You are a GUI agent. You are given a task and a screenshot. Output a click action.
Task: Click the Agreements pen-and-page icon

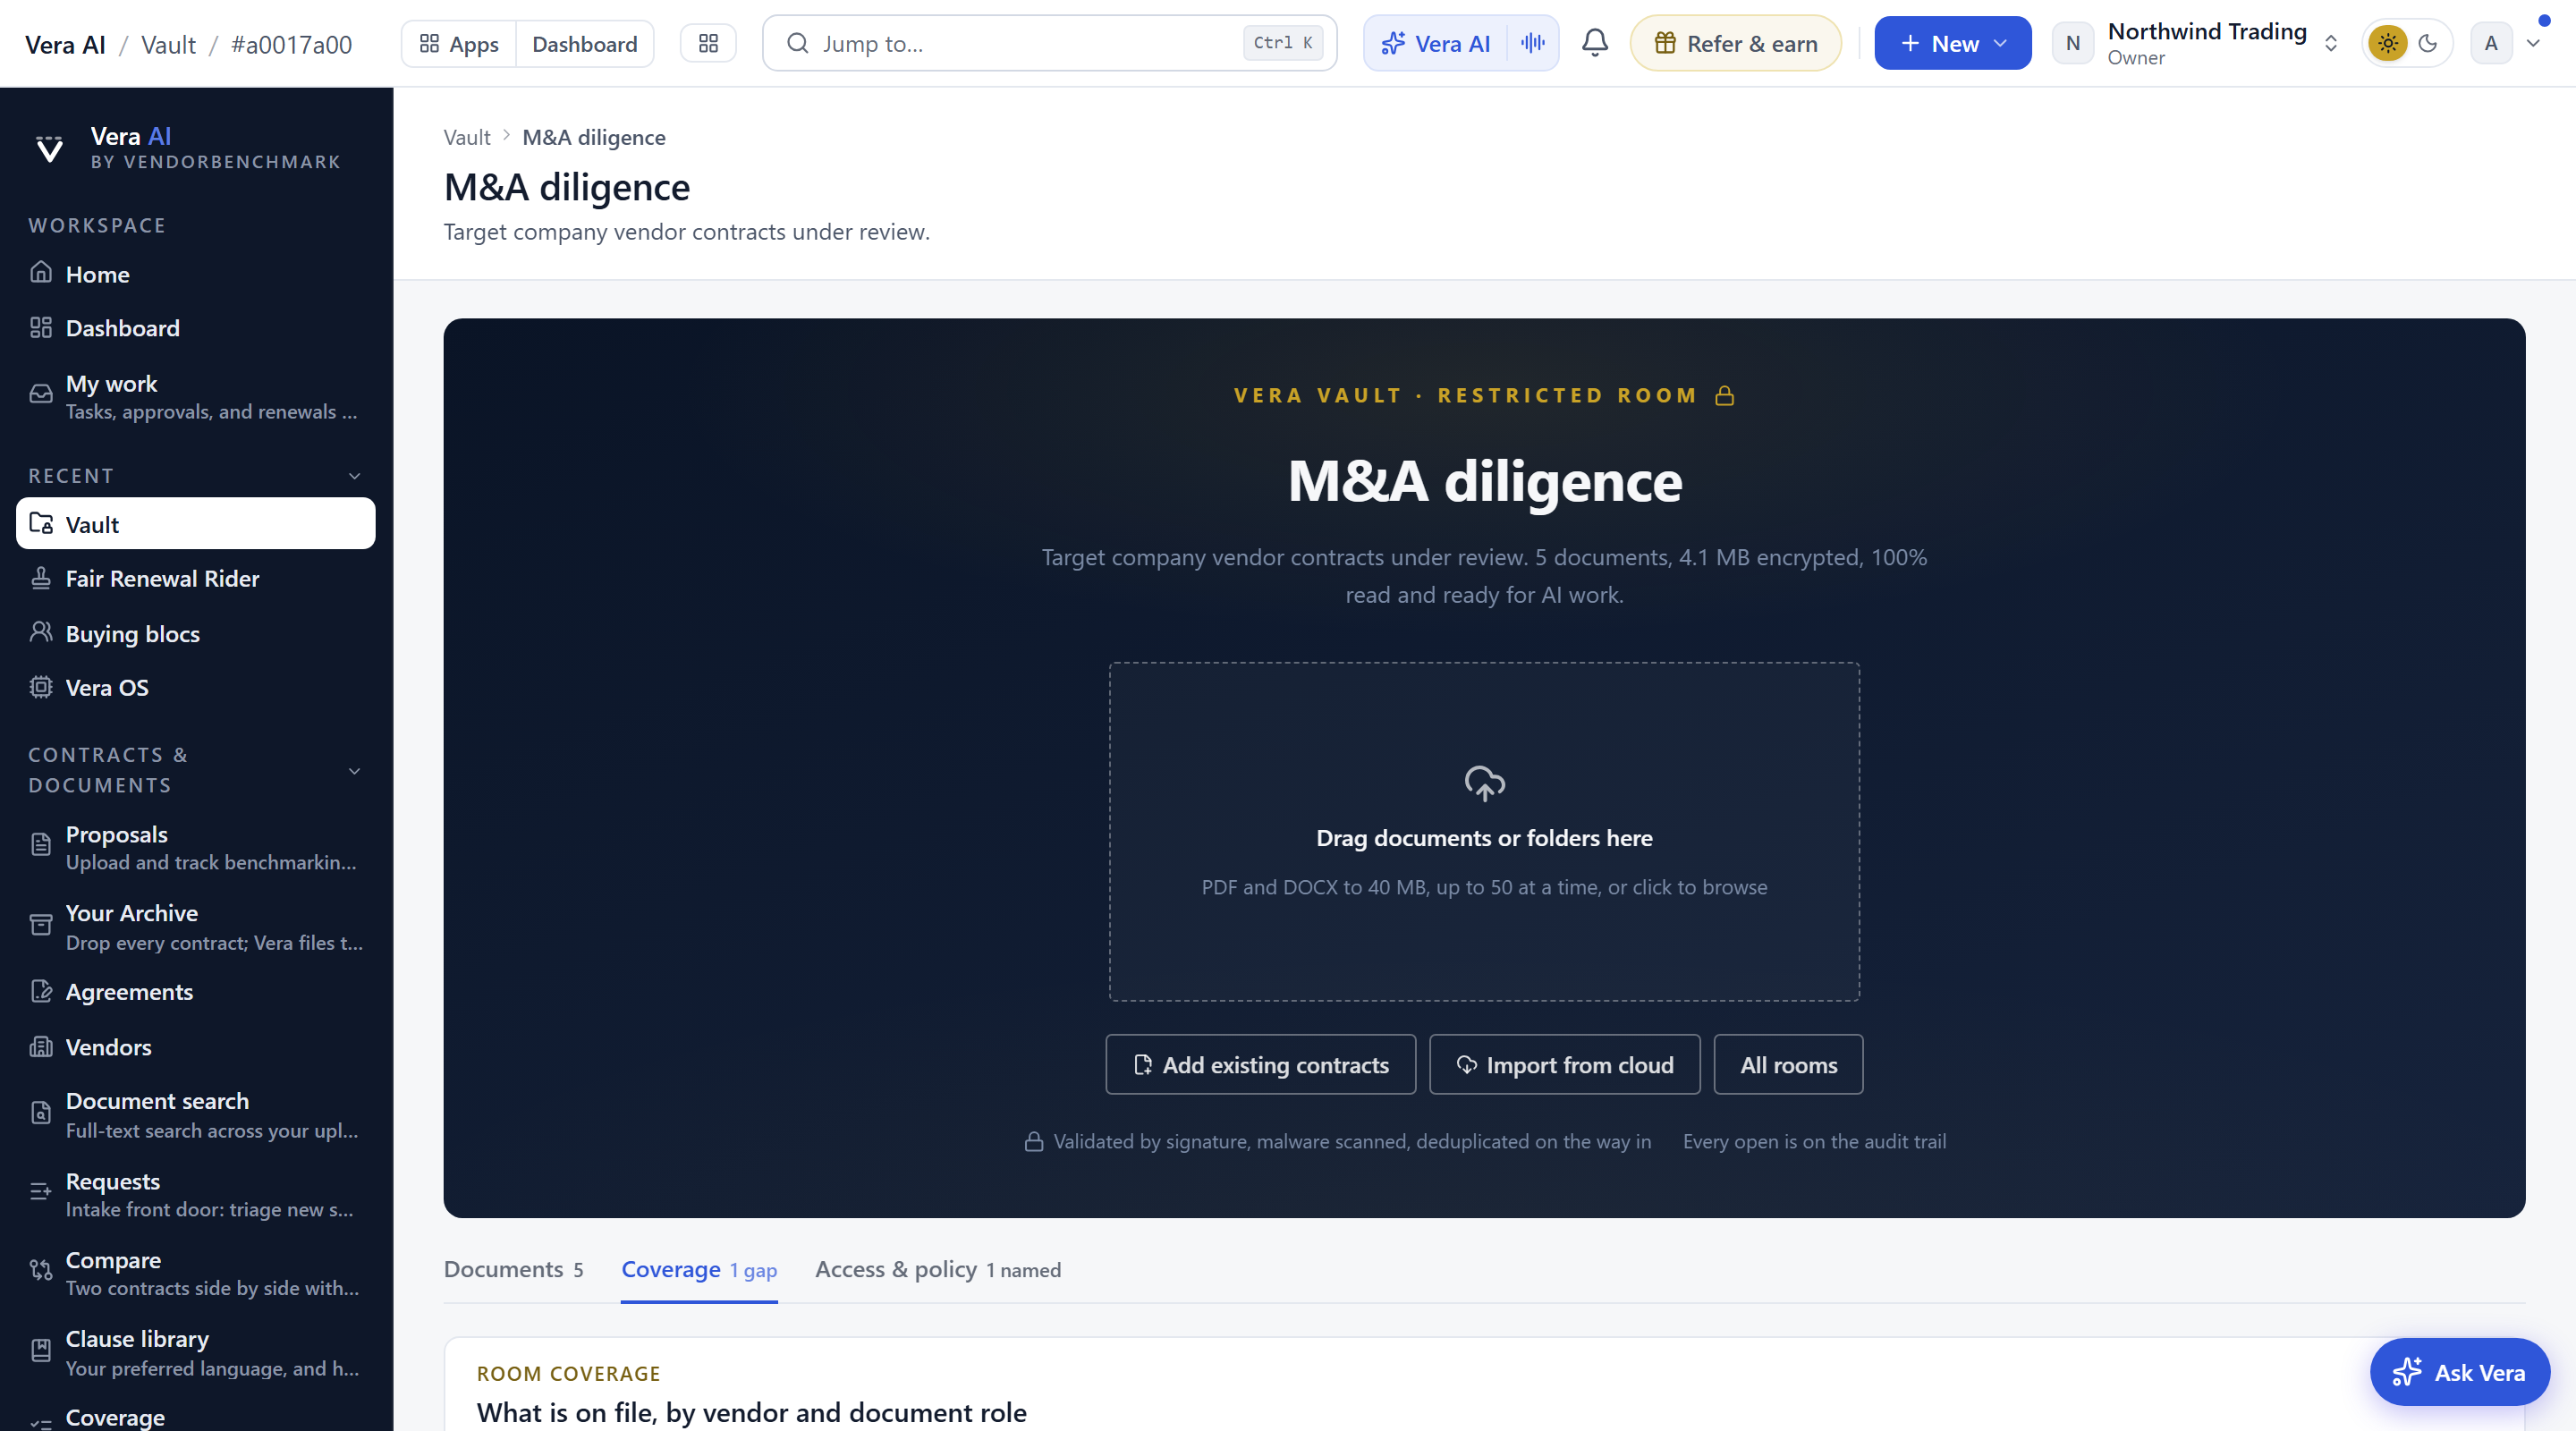click(41, 991)
